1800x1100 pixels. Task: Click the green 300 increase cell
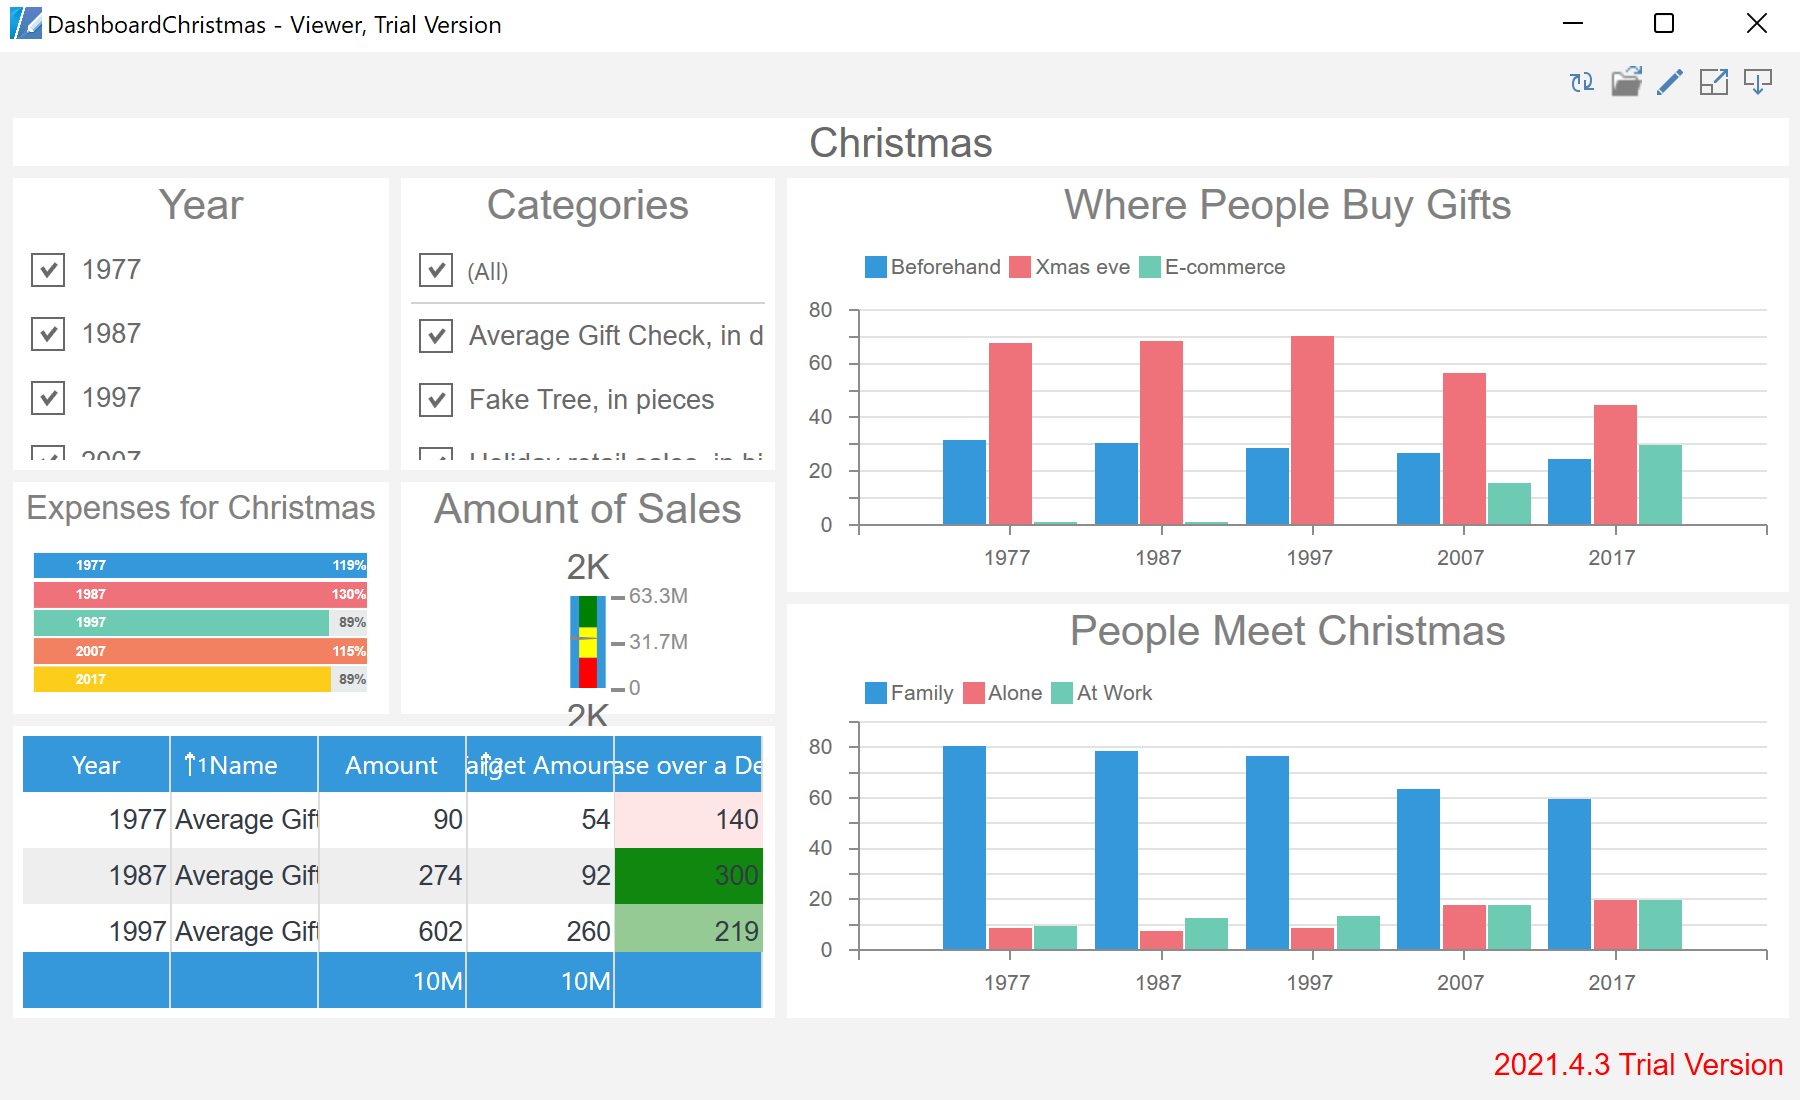pos(688,876)
